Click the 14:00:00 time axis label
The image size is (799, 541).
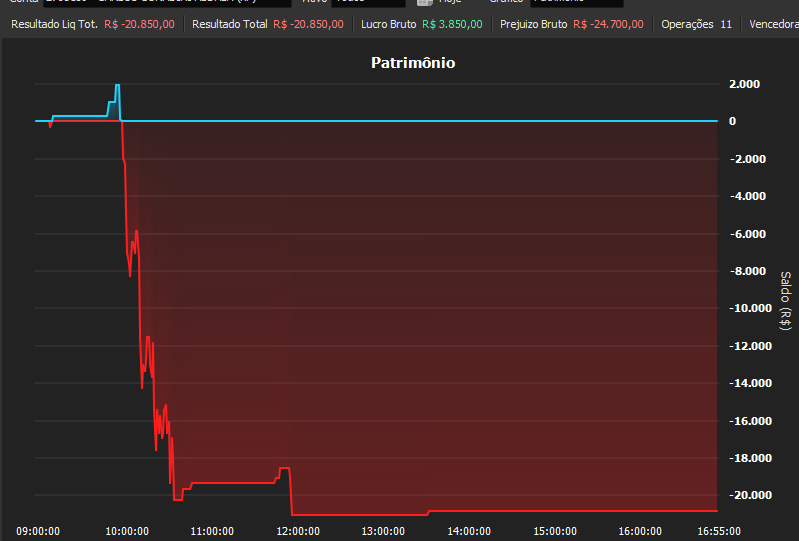click(x=469, y=531)
